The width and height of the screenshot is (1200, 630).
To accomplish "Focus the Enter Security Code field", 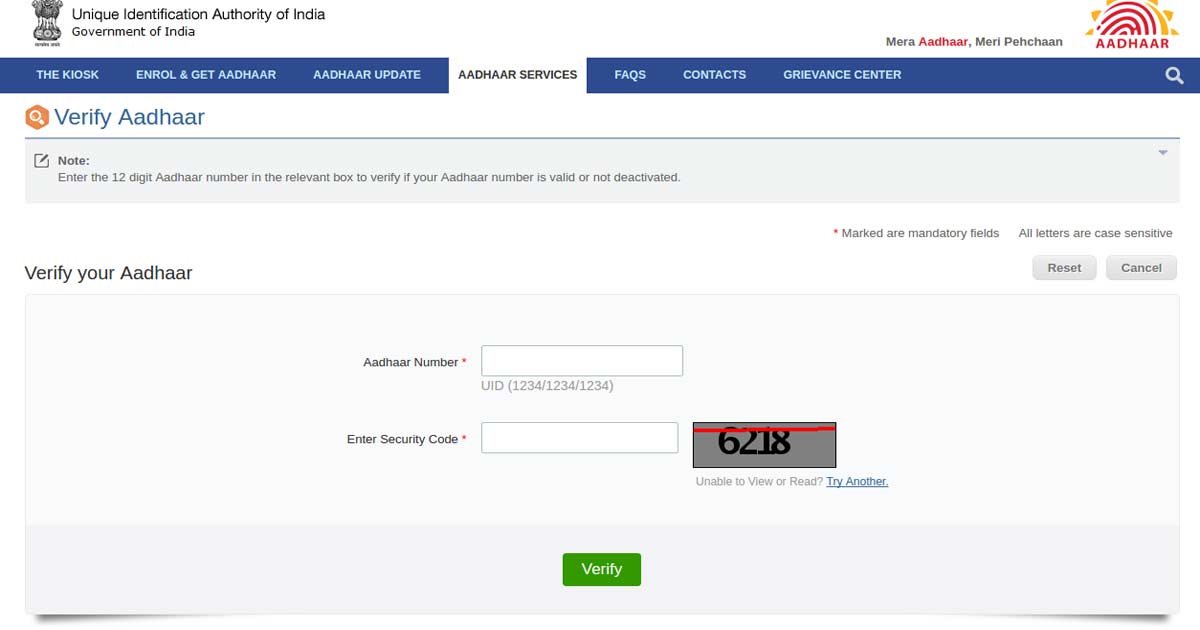I will point(580,438).
